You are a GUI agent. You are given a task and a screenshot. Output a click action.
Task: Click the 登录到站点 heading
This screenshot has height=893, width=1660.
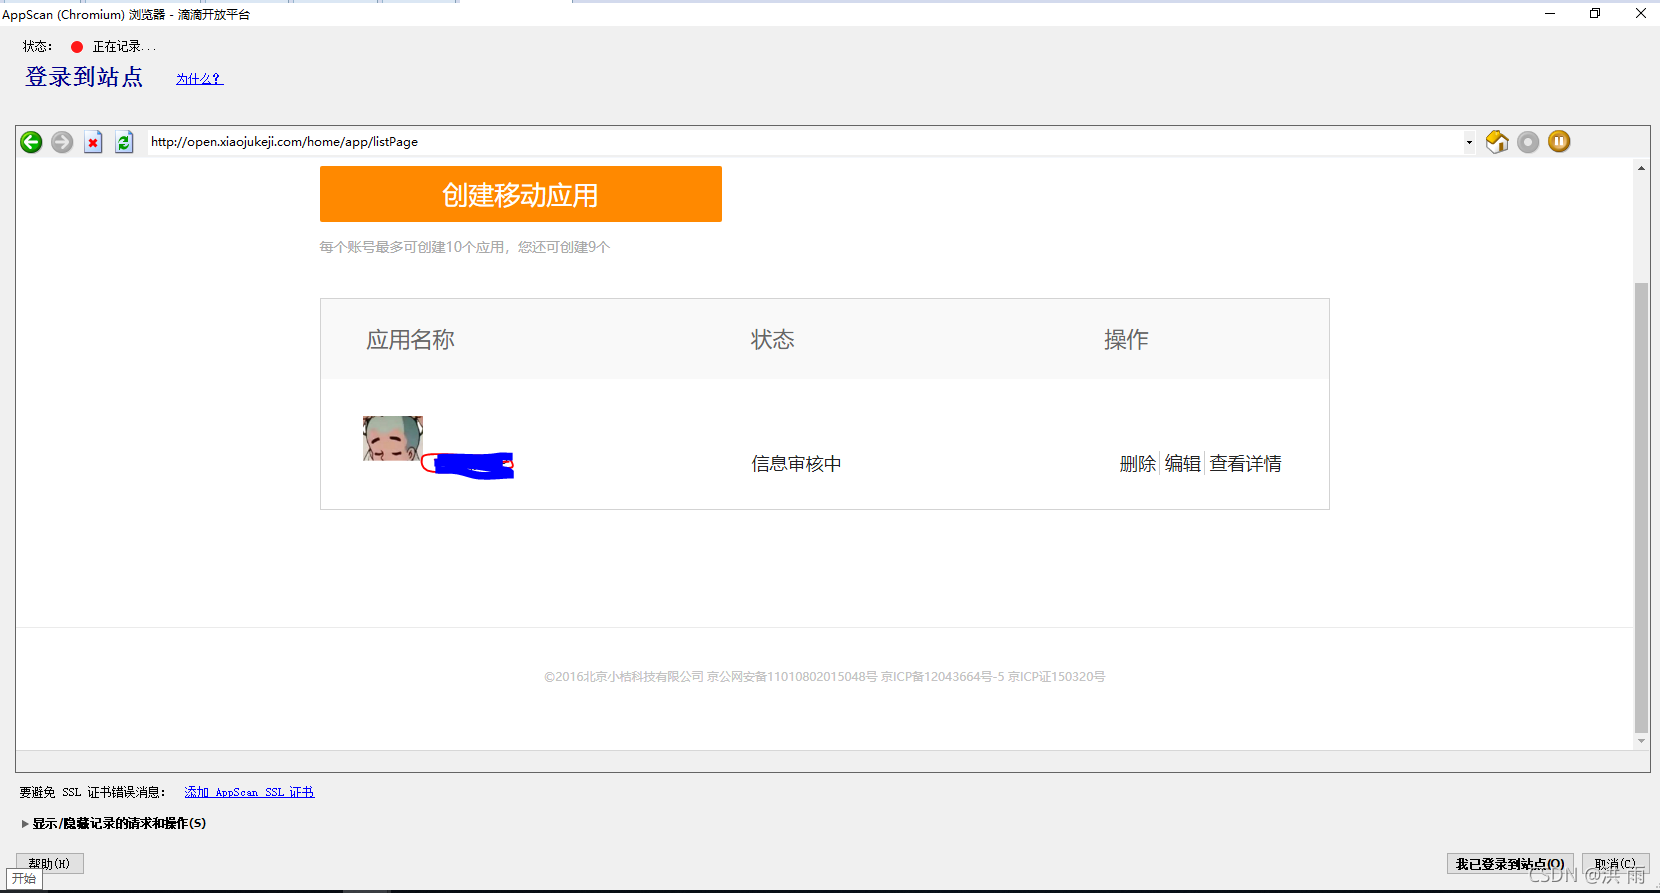coord(84,77)
